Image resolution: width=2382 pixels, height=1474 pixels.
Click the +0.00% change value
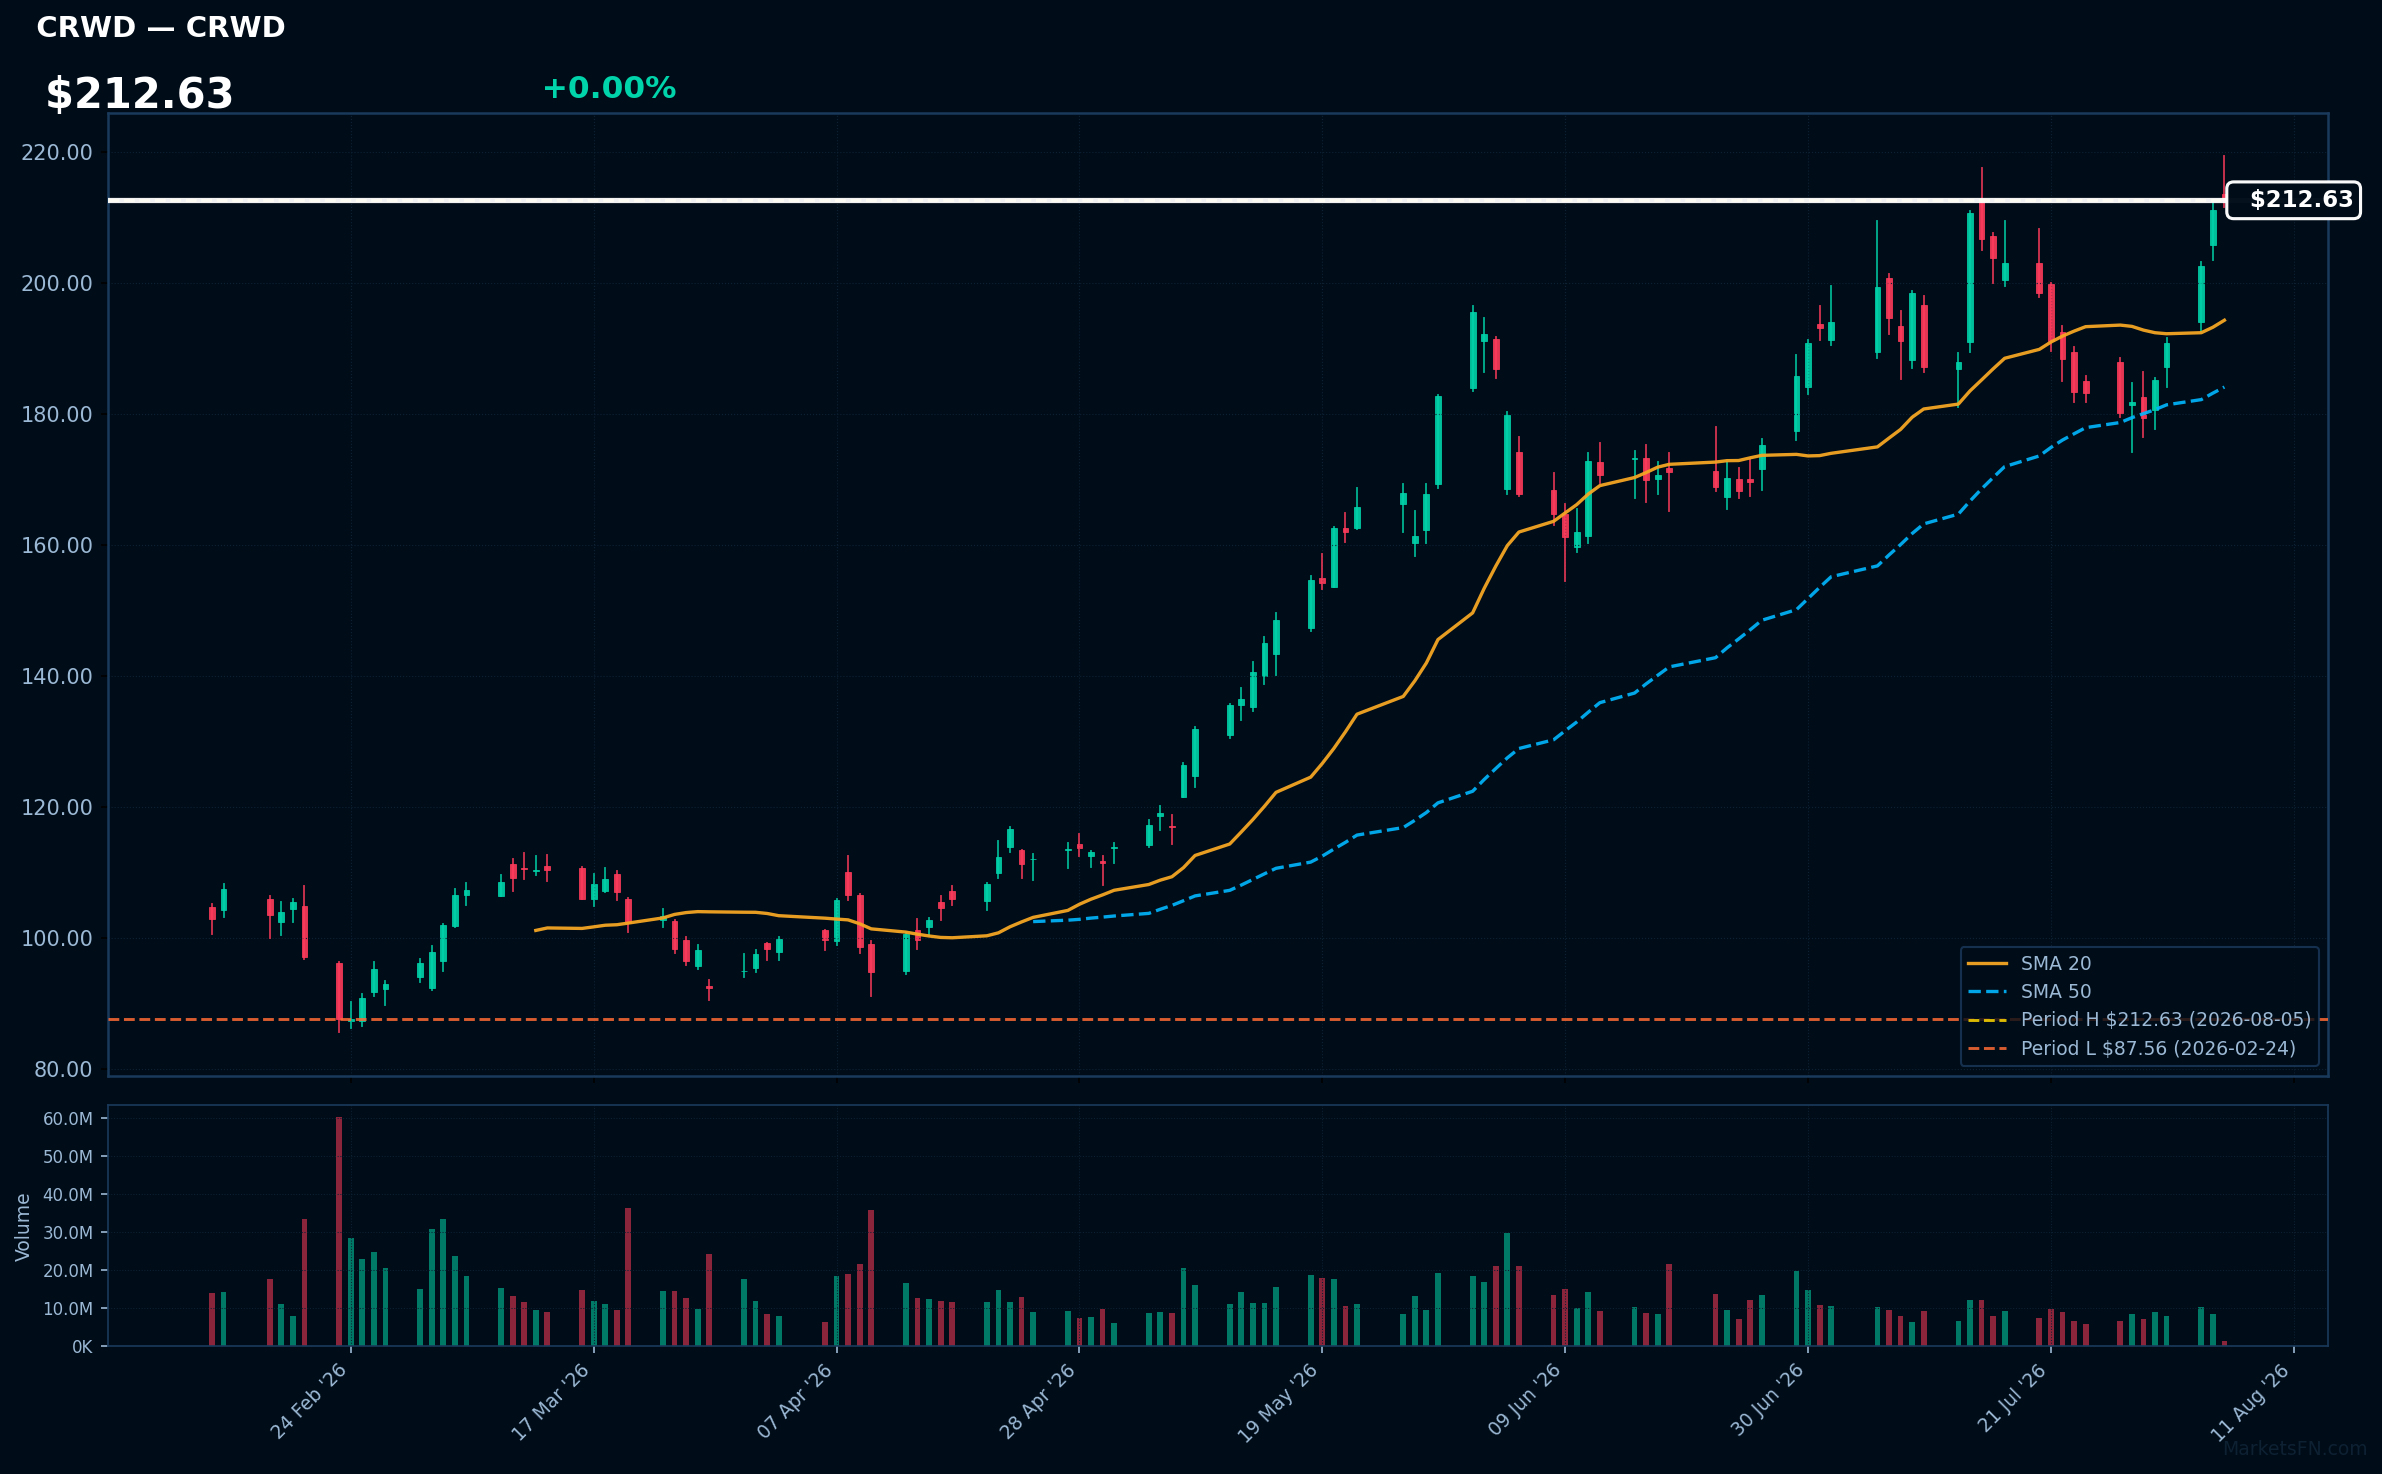pyautogui.click(x=609, y=88)
